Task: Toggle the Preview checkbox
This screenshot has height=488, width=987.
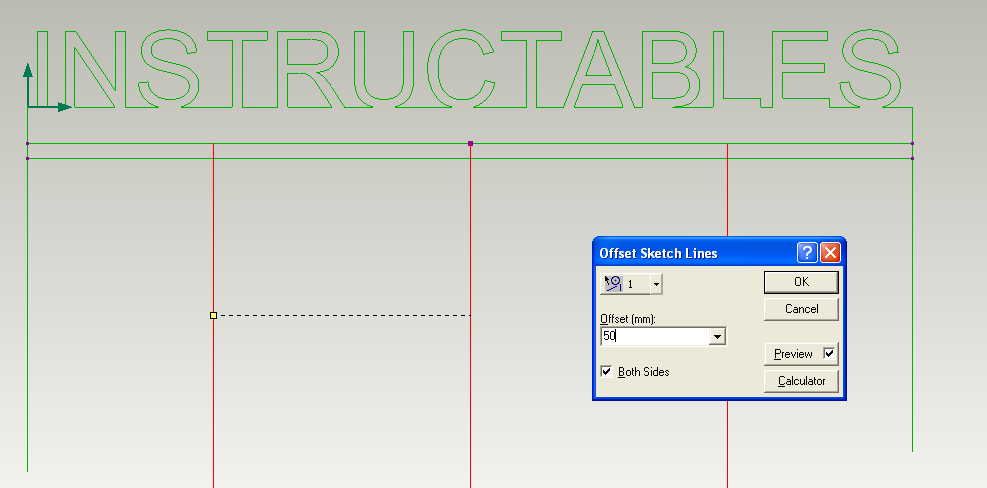Action: click(830, 354)
